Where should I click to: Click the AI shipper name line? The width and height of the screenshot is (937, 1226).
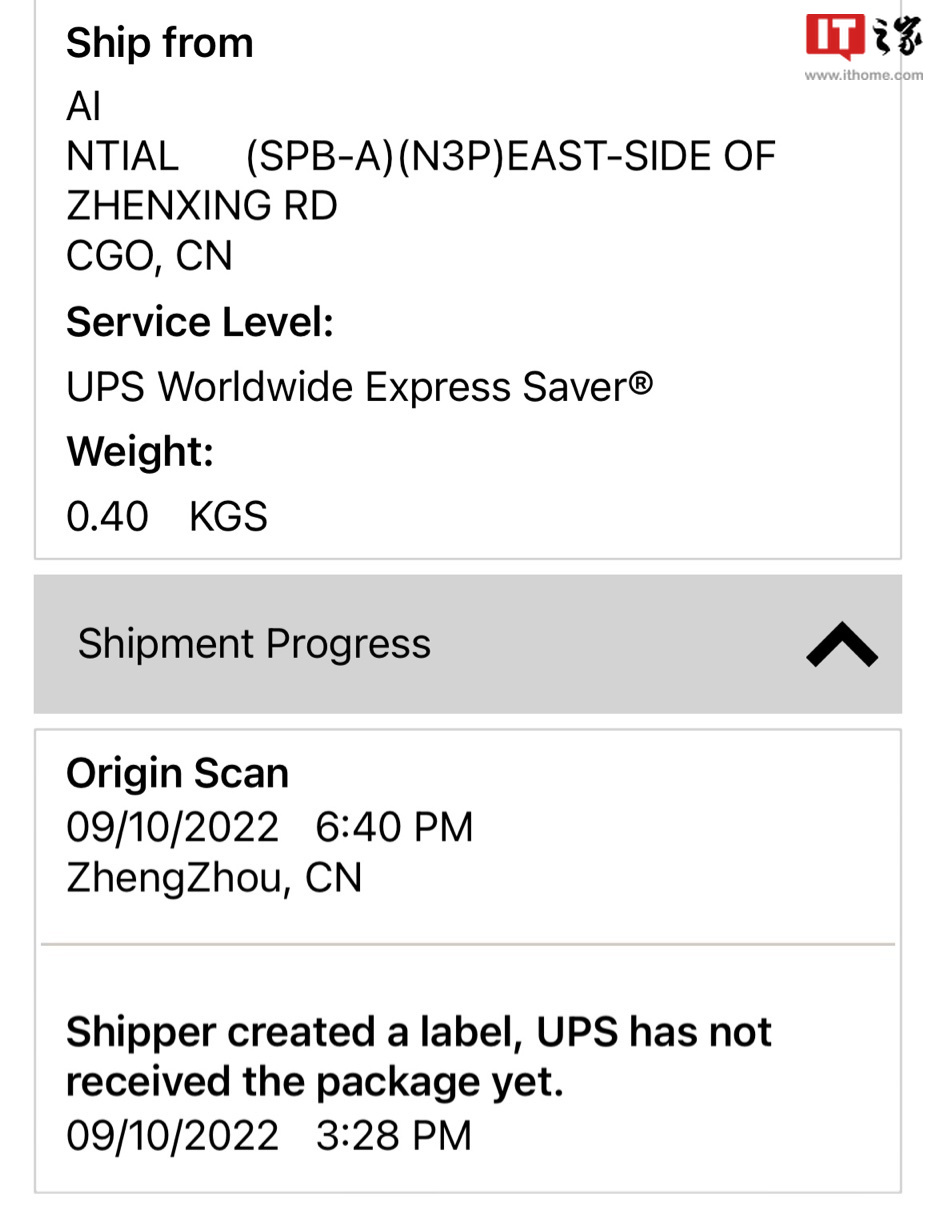84,107
